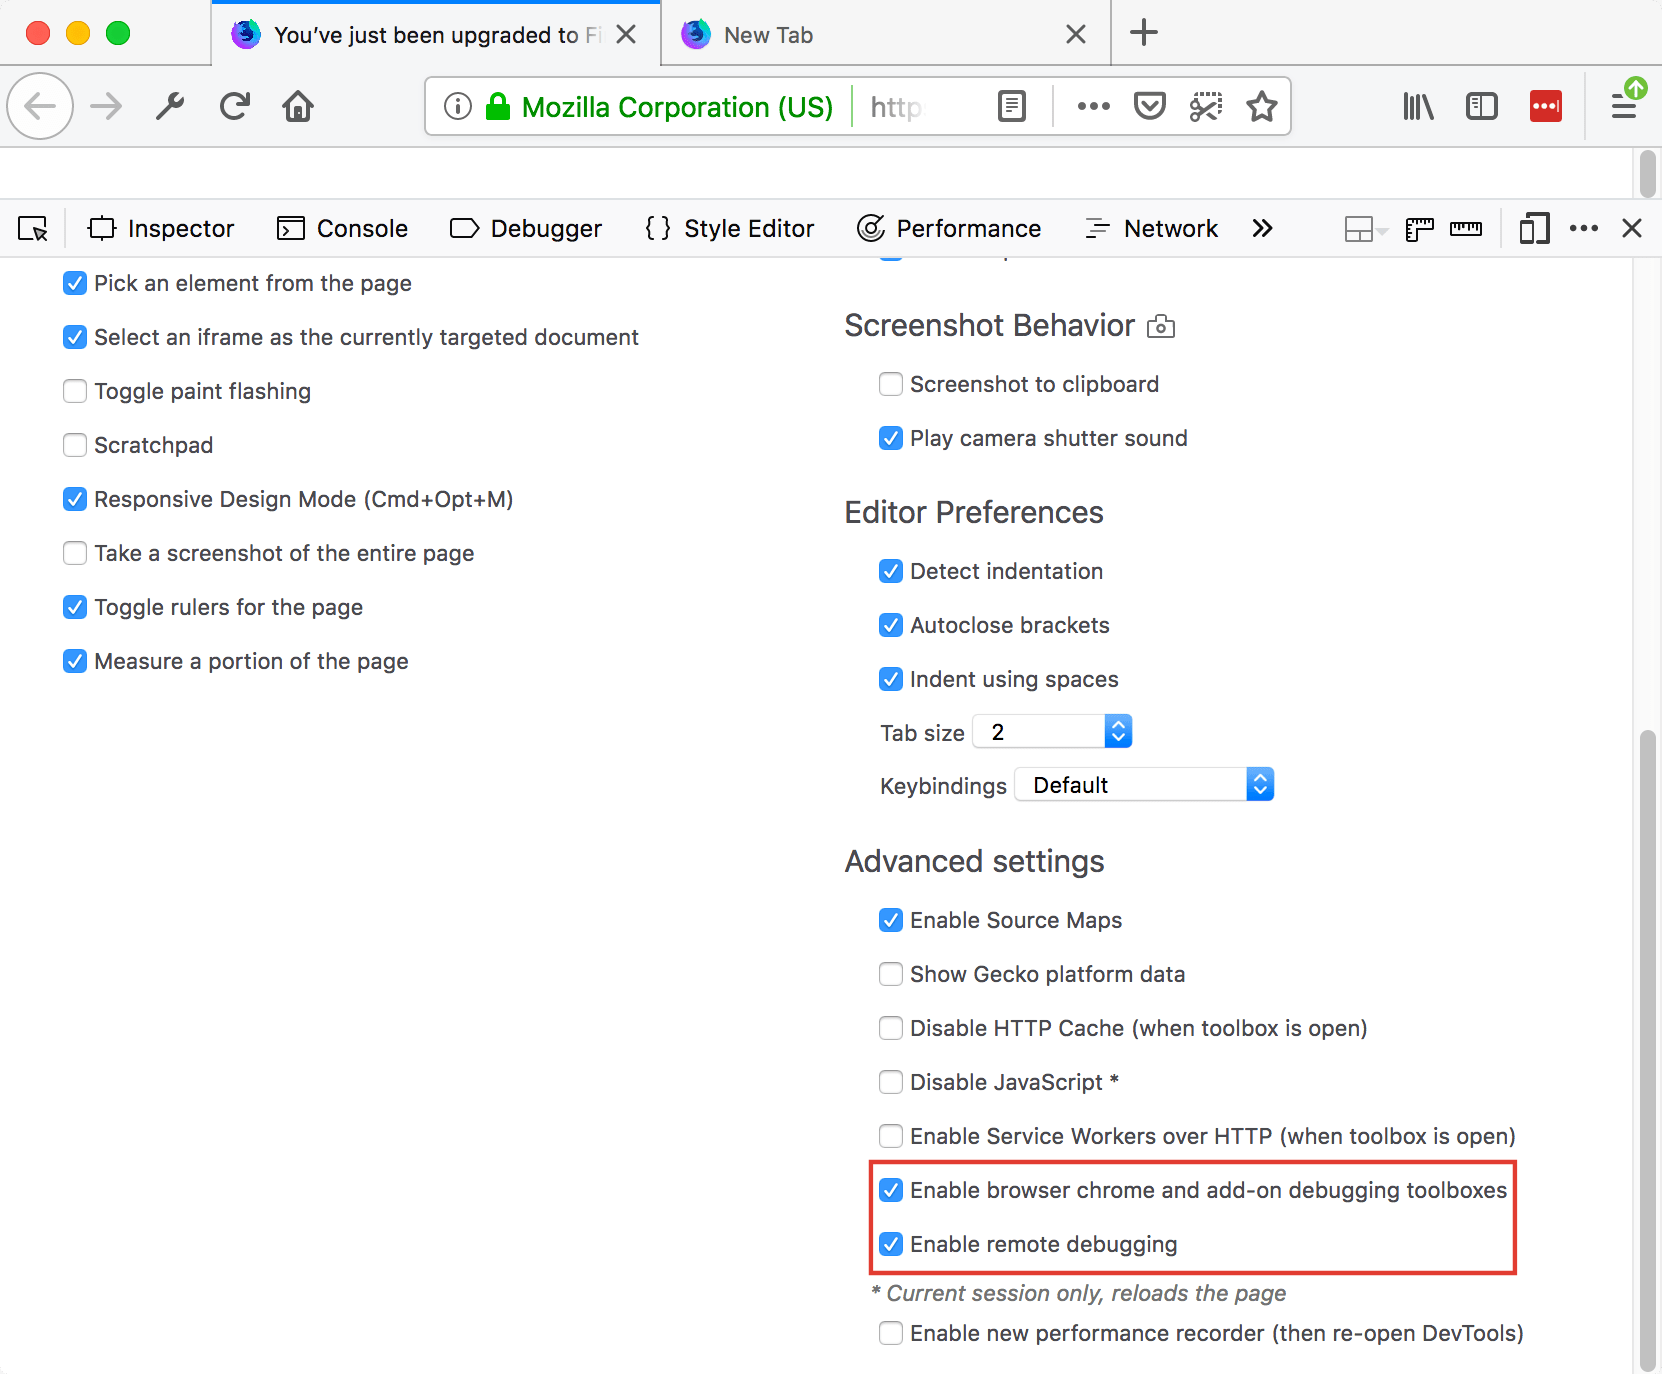The height and width of the screenshot is (1374, 1662).
Task: Increase Tab size using the stepper
Action: pos(1119,724)
